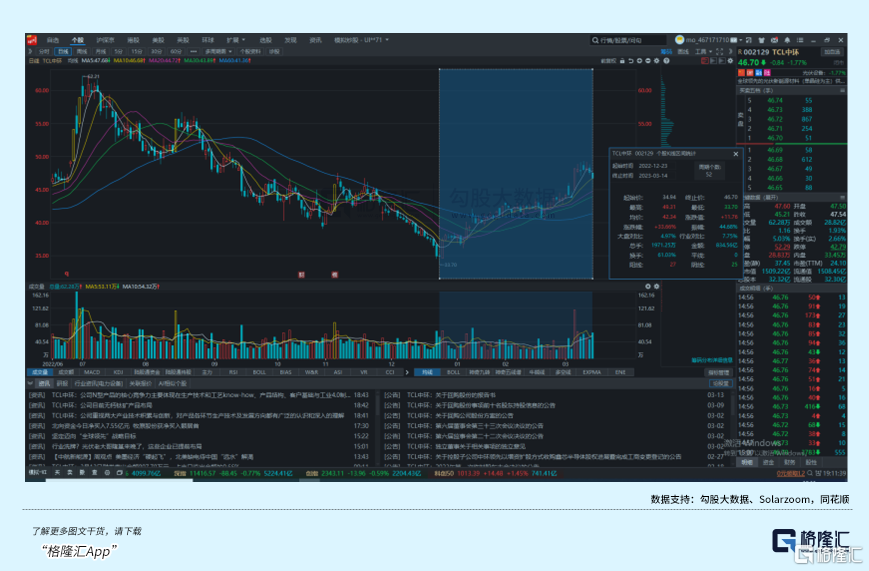Open main chart settings gear near 前复权
Viewport: 869px width, 571px height.
click(657, 61)
